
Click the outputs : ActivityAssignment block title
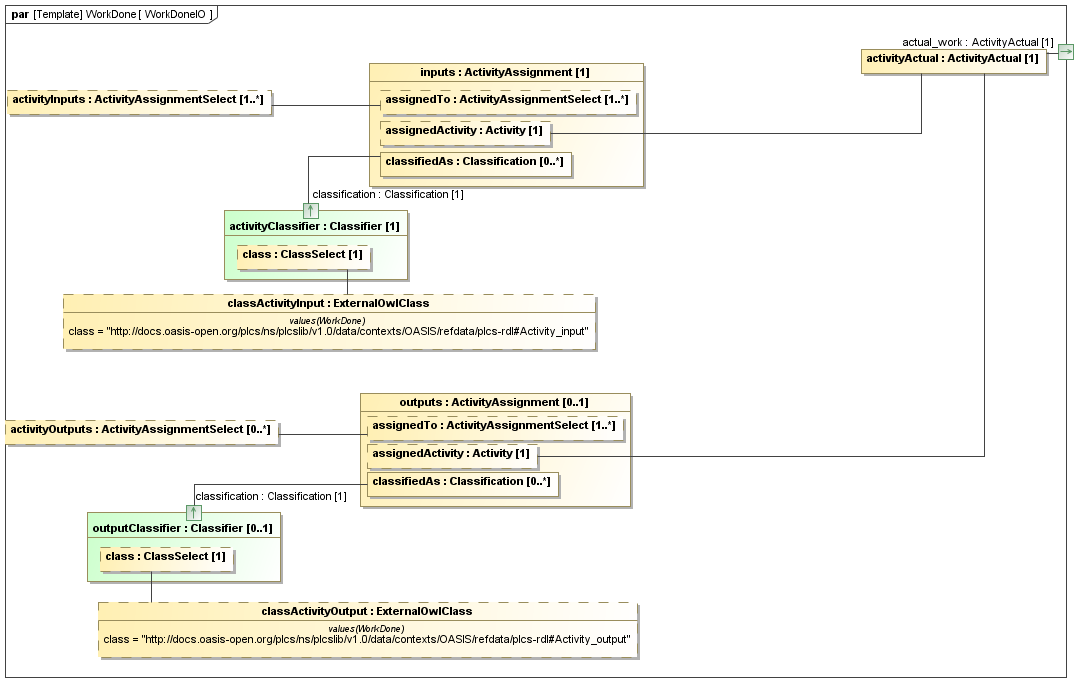click(495, 403)
